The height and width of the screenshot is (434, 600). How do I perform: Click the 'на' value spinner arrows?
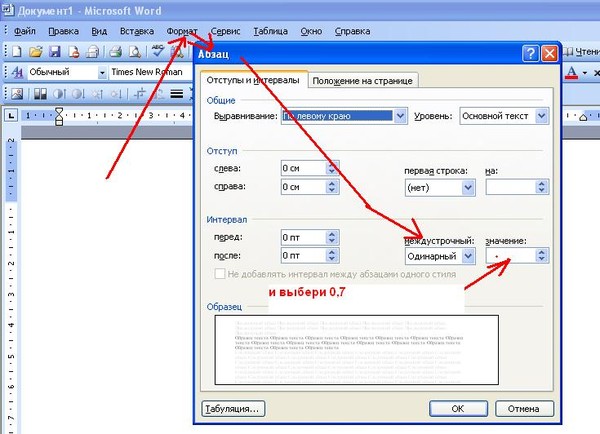click(541, 187)
